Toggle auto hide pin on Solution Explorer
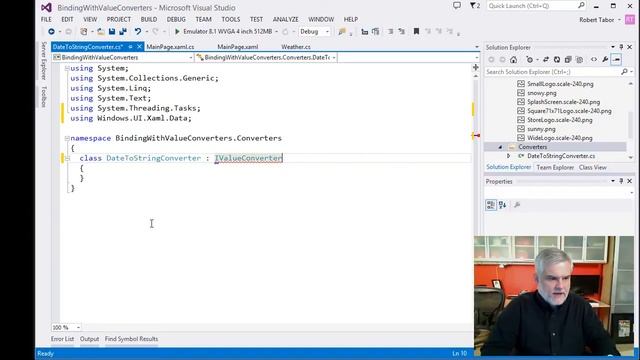 [x=621, y=47]
